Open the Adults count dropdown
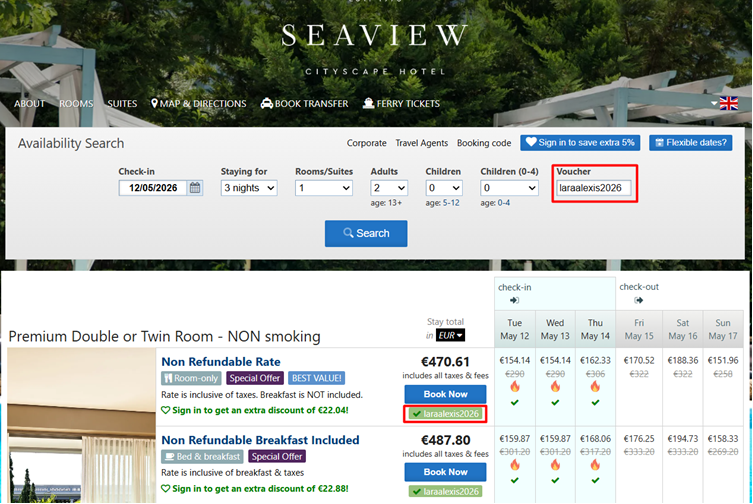This screenshot has width=753, height=504. pyautogui.click(x=389, y=188)
